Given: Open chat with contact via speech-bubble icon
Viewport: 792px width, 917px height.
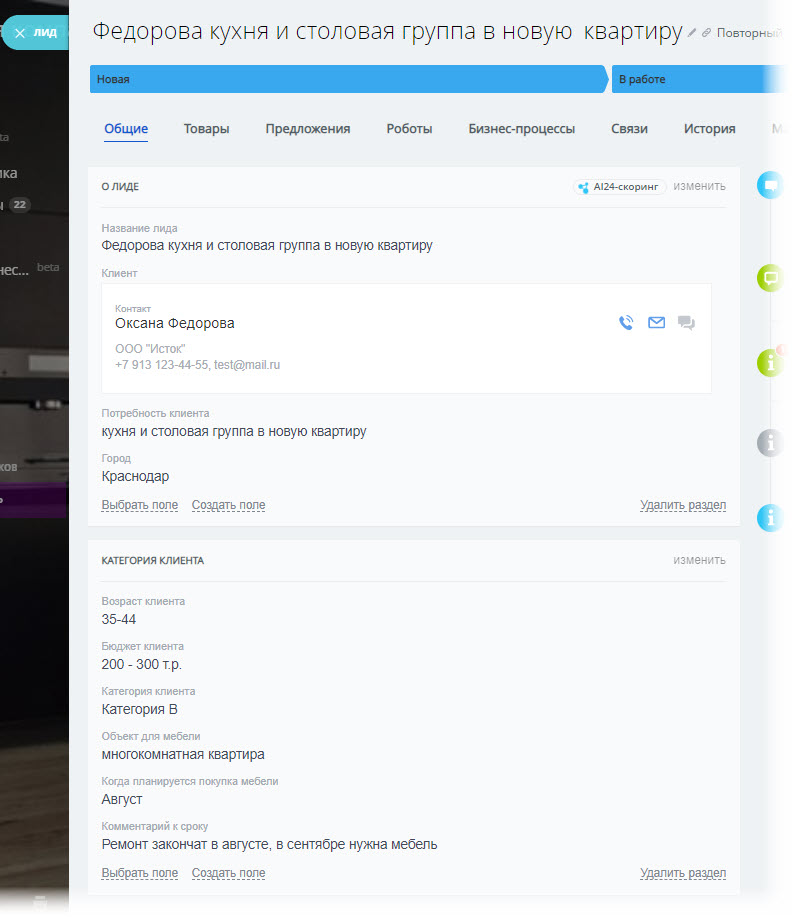Looking at the screenshot, I should (686, 322).
